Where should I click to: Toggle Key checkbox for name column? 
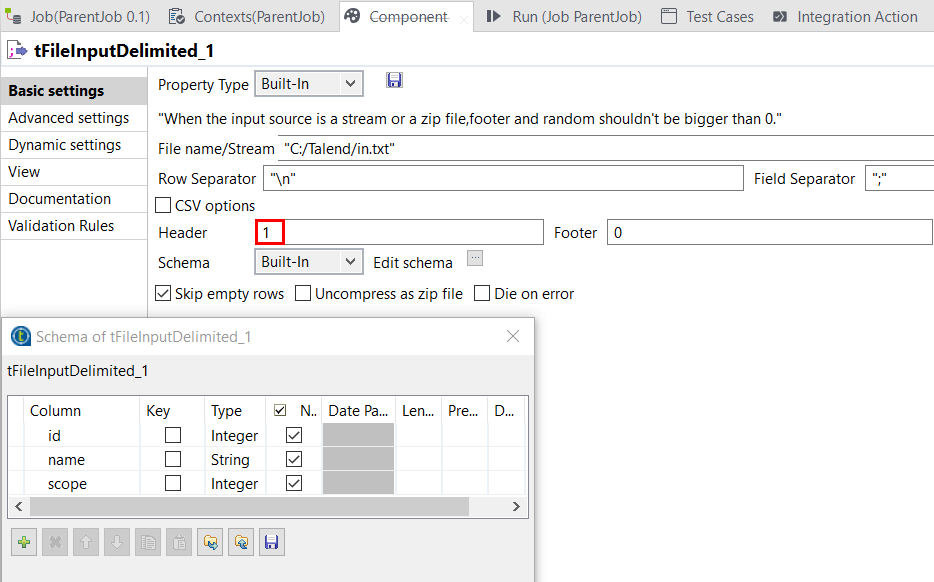(173, 459)
